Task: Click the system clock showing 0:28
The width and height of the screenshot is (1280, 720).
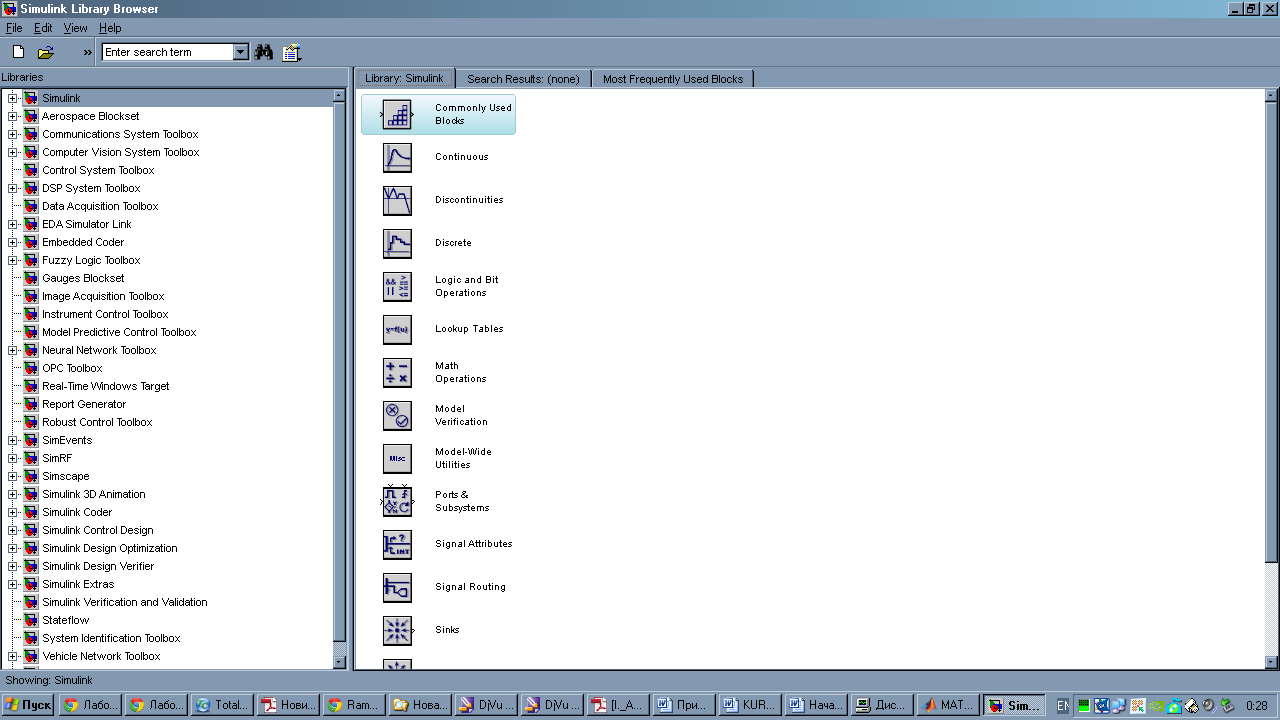Action: click(1256, 706)
